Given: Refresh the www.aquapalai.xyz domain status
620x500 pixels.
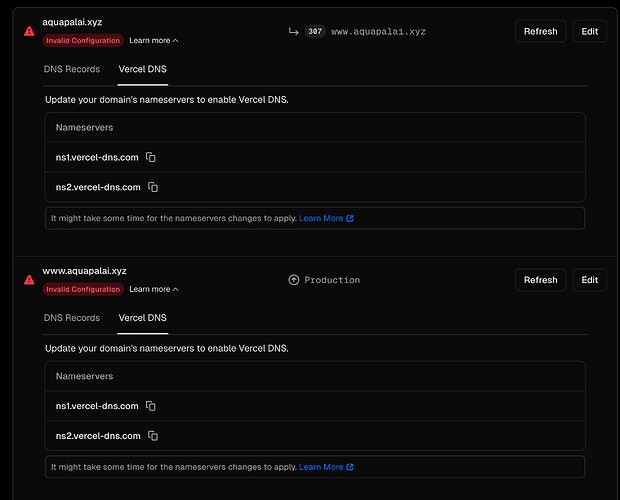Looking at the screenshot, I should click(541, 280).
